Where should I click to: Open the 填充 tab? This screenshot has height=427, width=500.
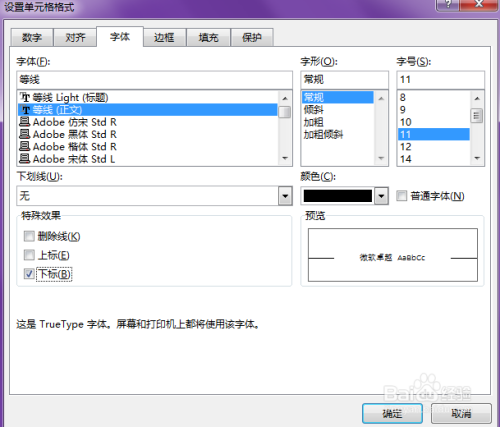pos(208,37)
